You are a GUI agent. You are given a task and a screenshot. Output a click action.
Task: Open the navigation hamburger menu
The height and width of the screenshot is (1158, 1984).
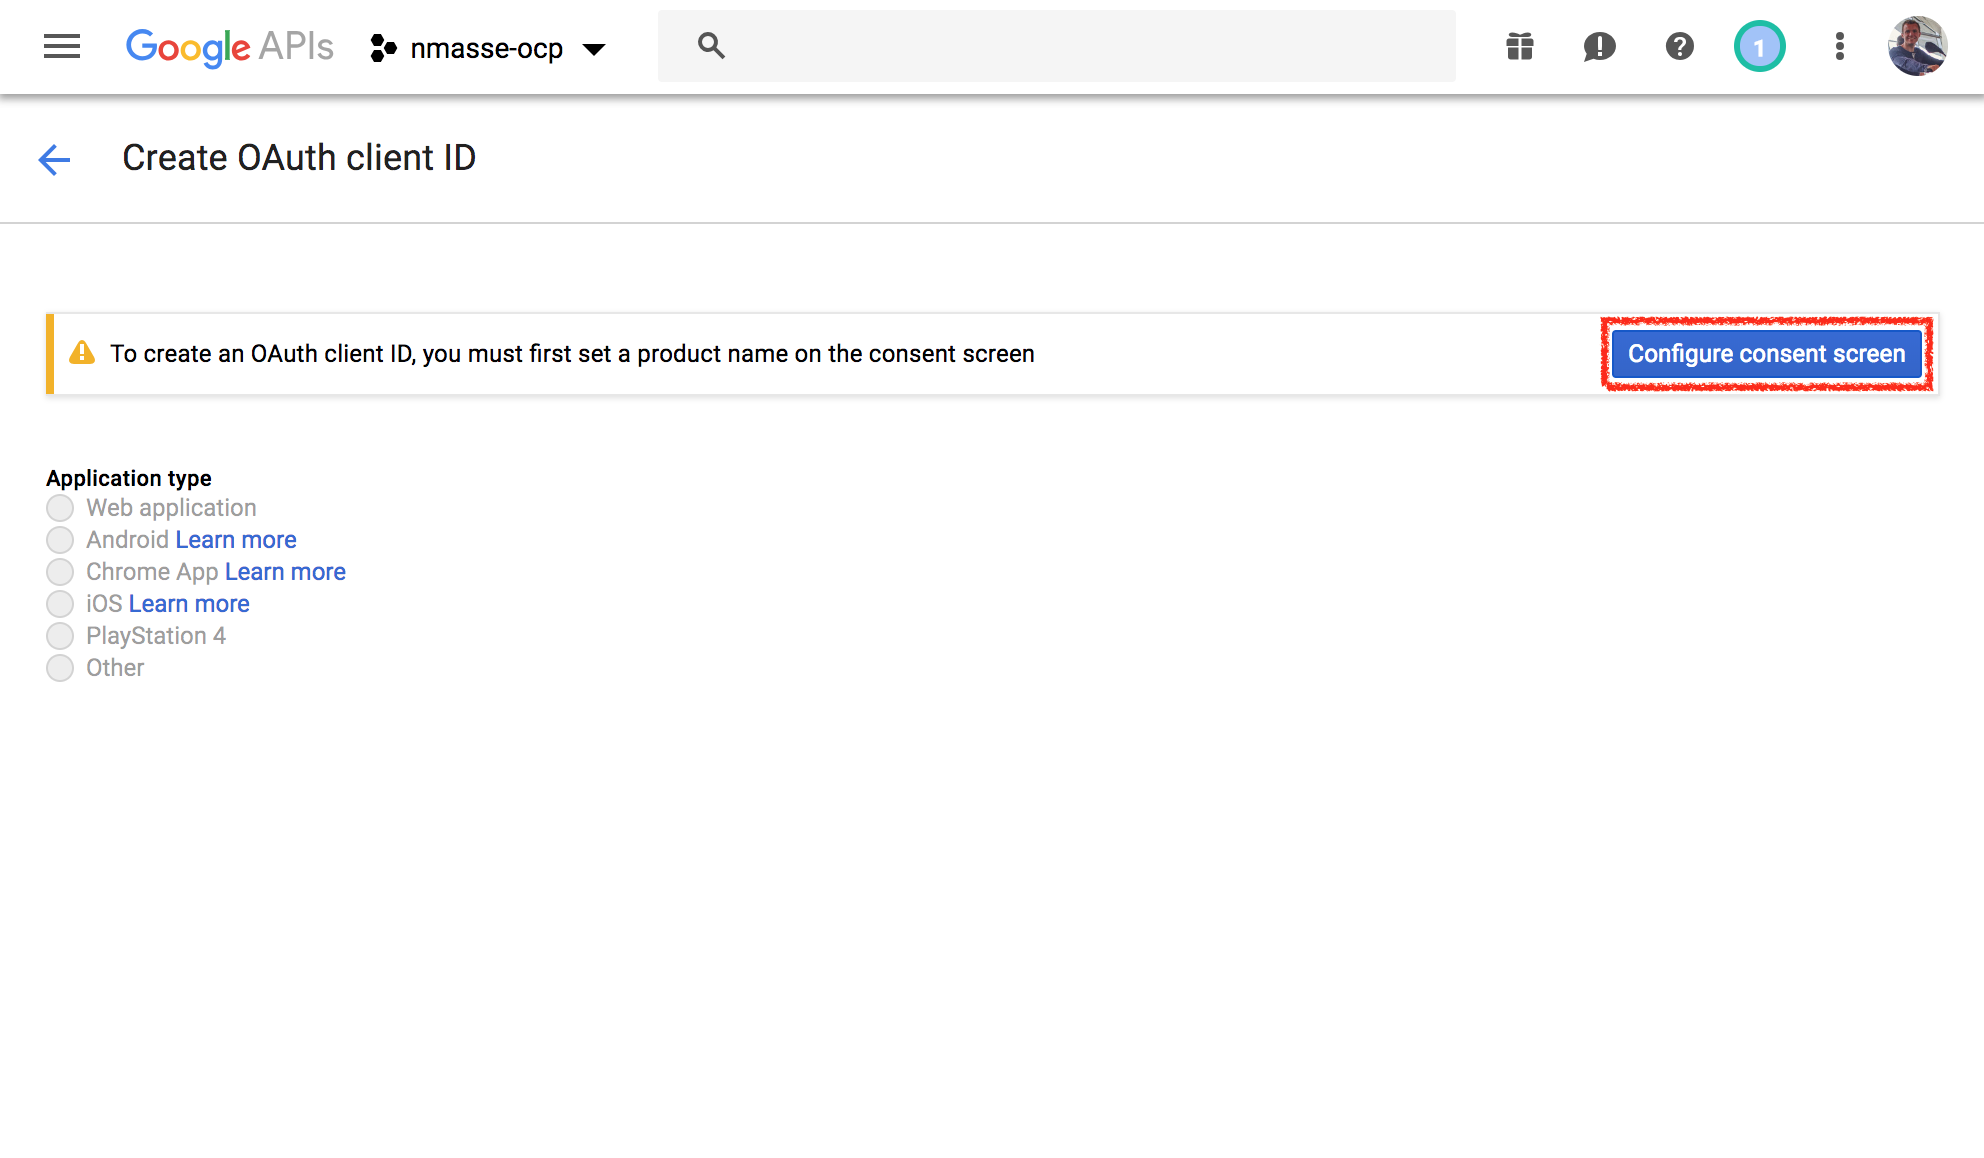62,46
